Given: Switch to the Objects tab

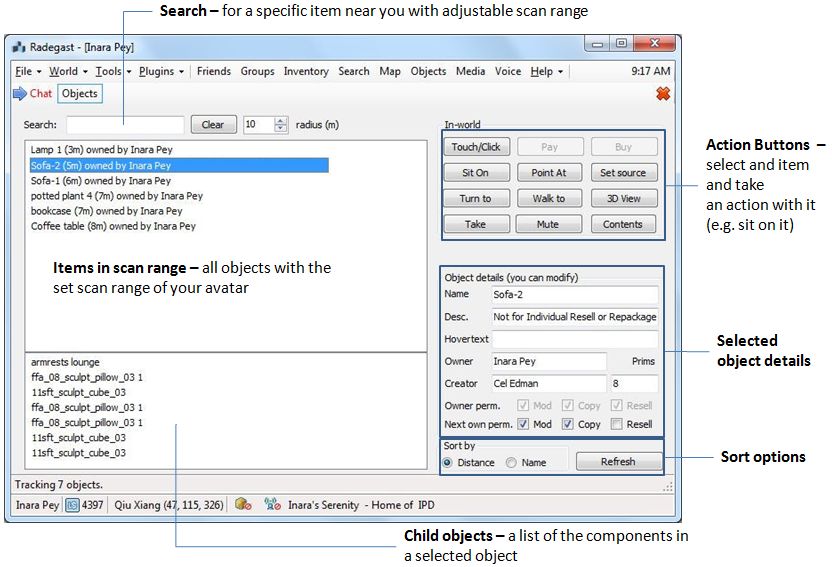Looking at the screenshot, I should tap(79, 94).
